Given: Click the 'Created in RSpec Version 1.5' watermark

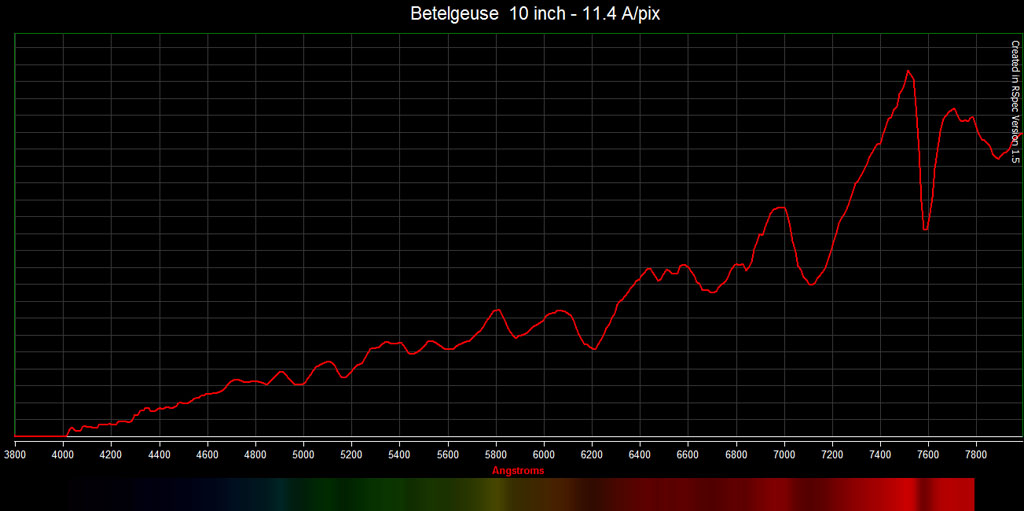Looking at the screenshot, I should tap(1014, 102).
